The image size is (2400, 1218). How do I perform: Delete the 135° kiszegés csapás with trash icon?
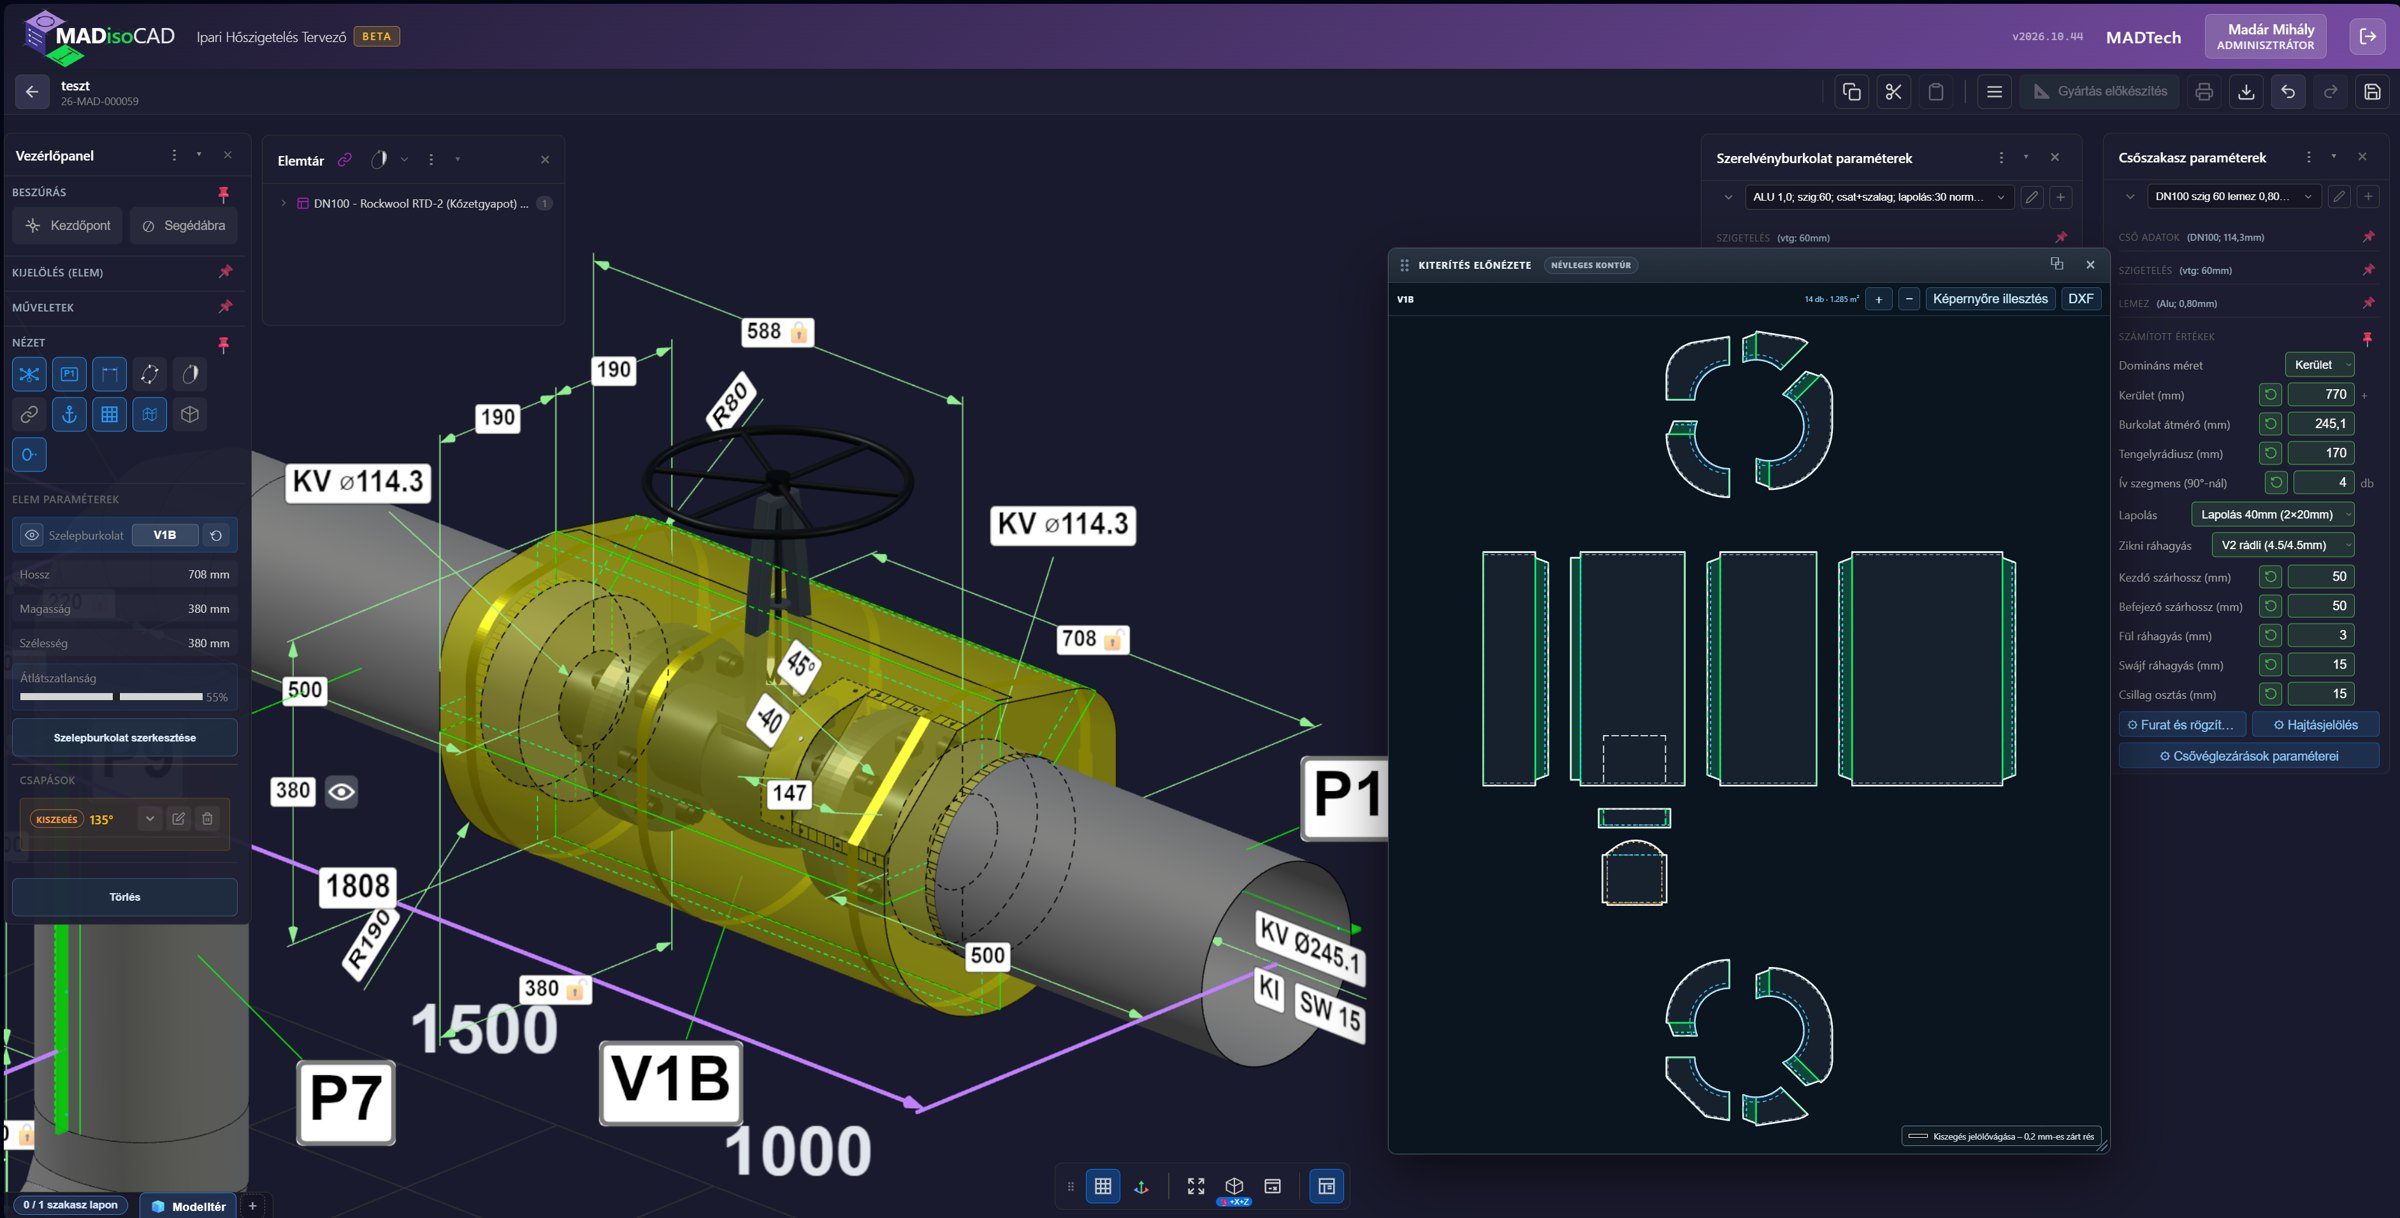(207, 819)
